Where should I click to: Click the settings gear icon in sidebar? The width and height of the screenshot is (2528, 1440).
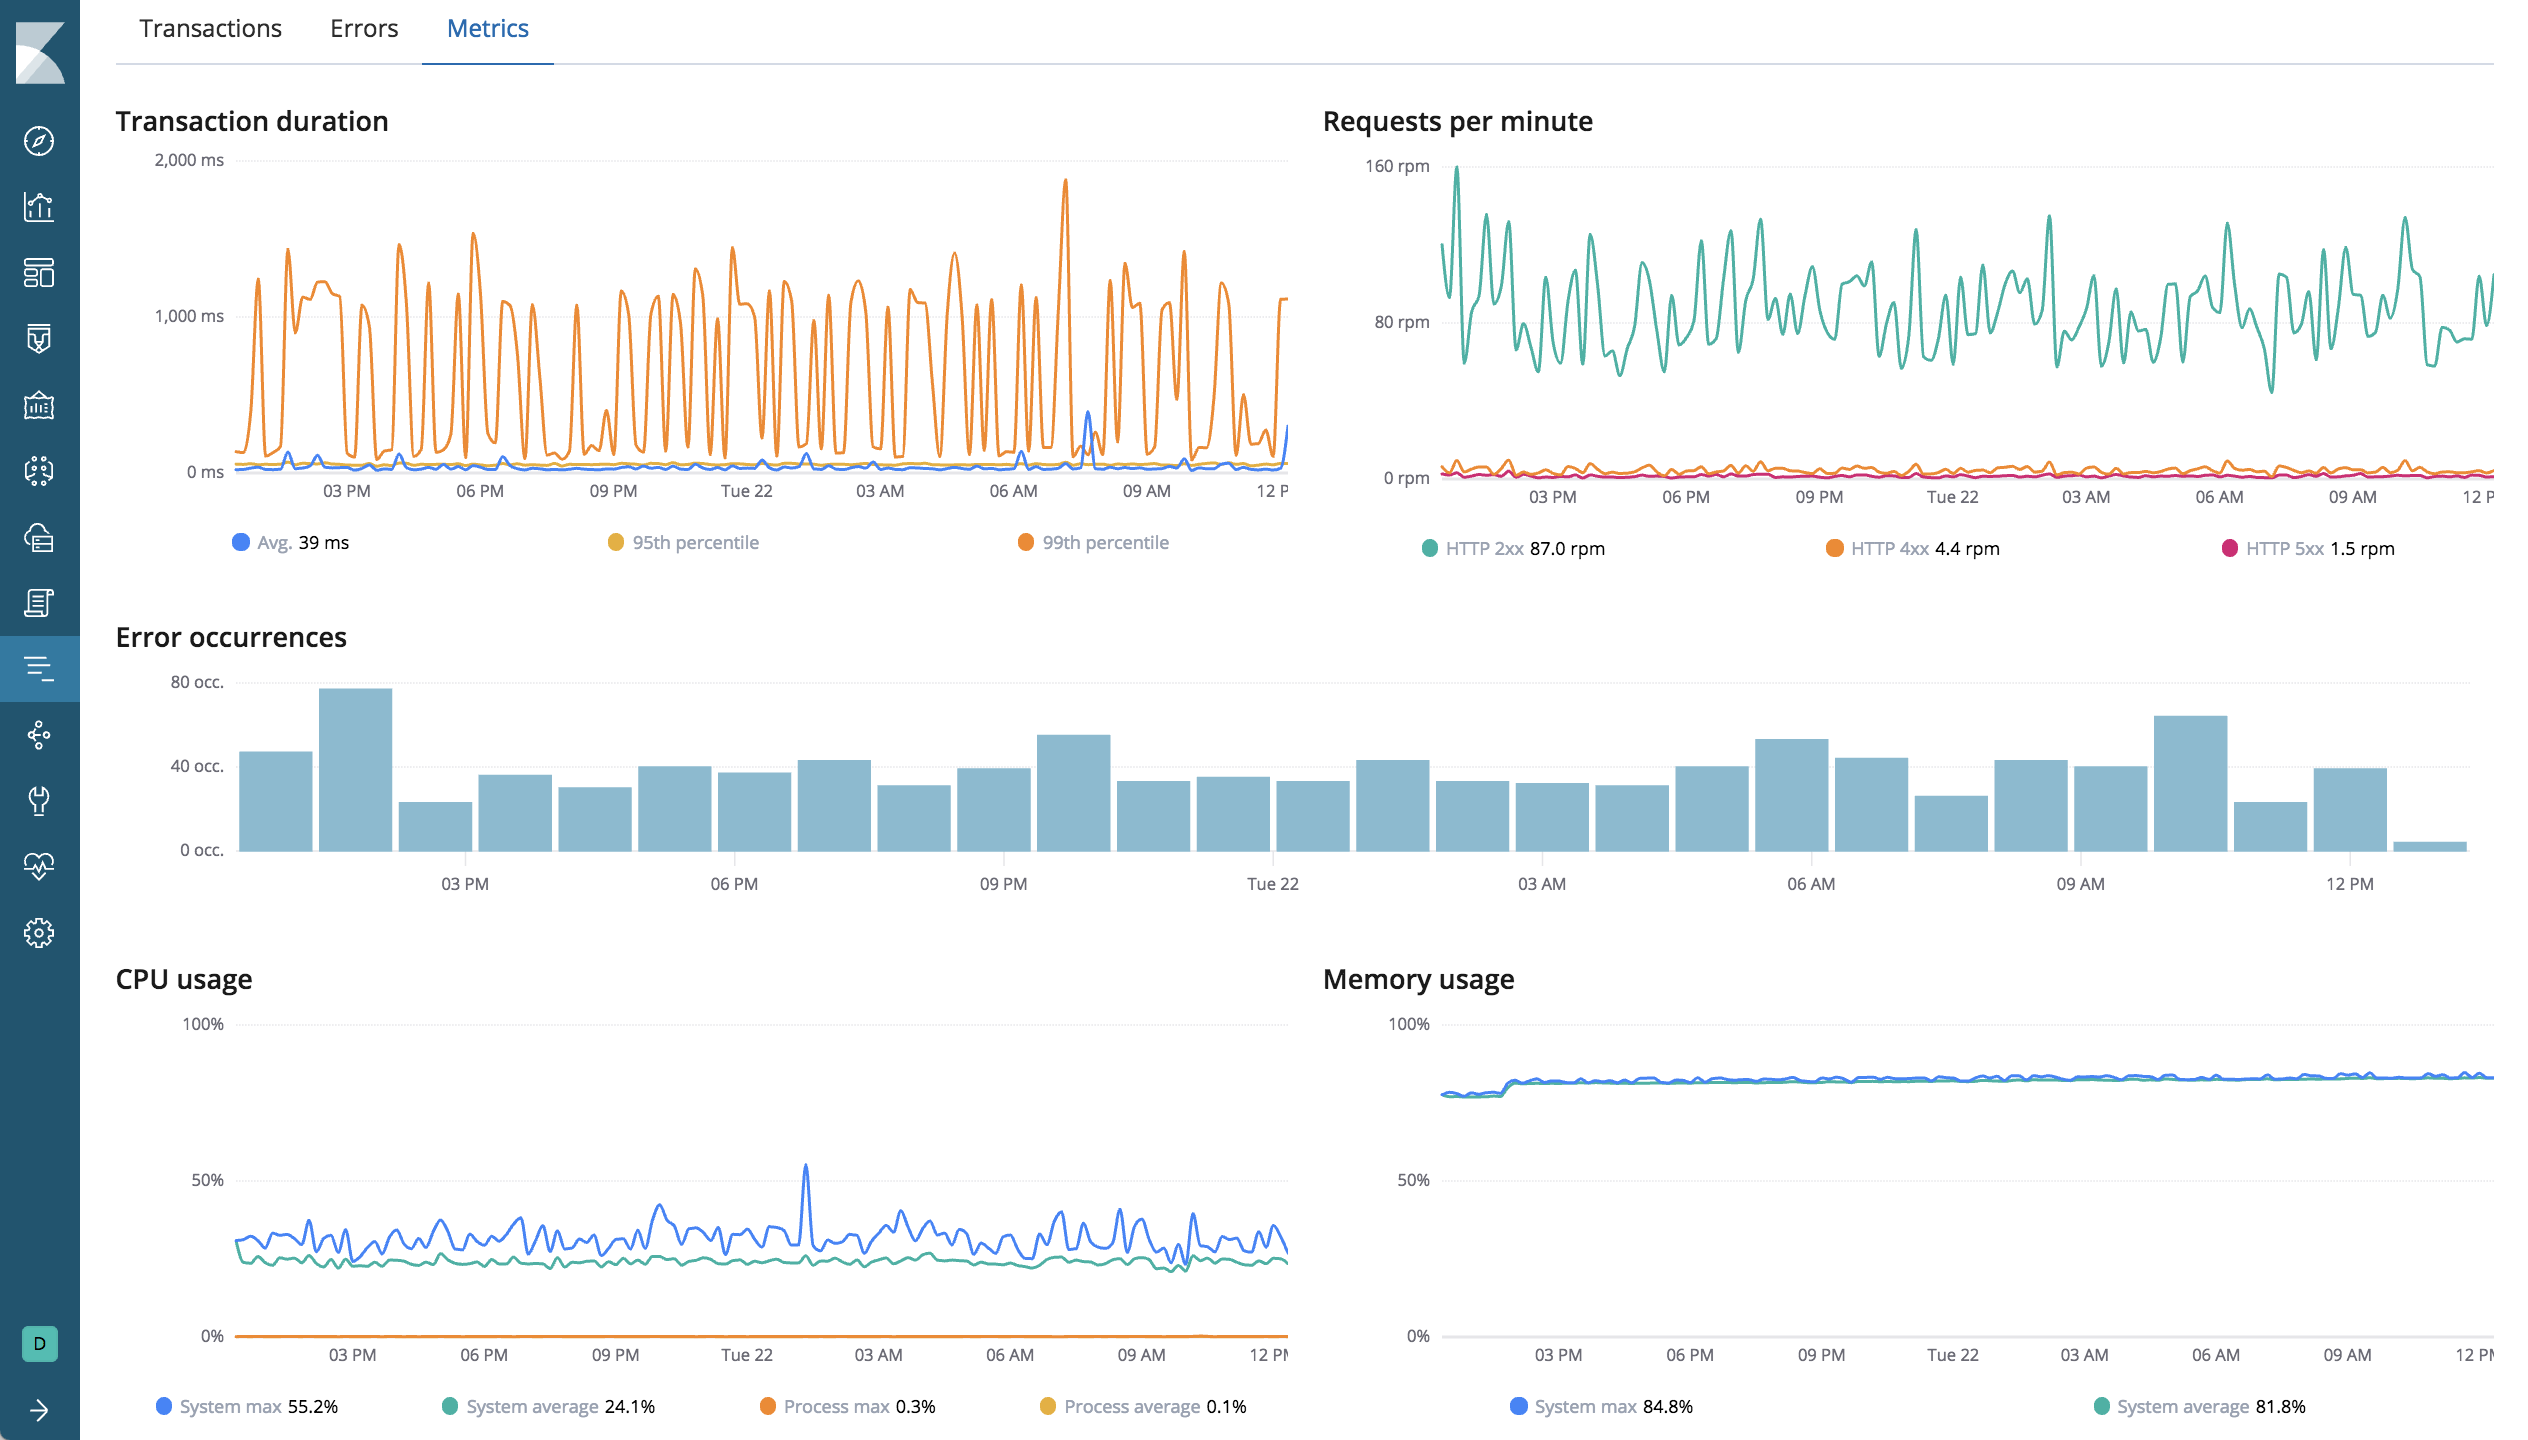(x=40, y=931)
